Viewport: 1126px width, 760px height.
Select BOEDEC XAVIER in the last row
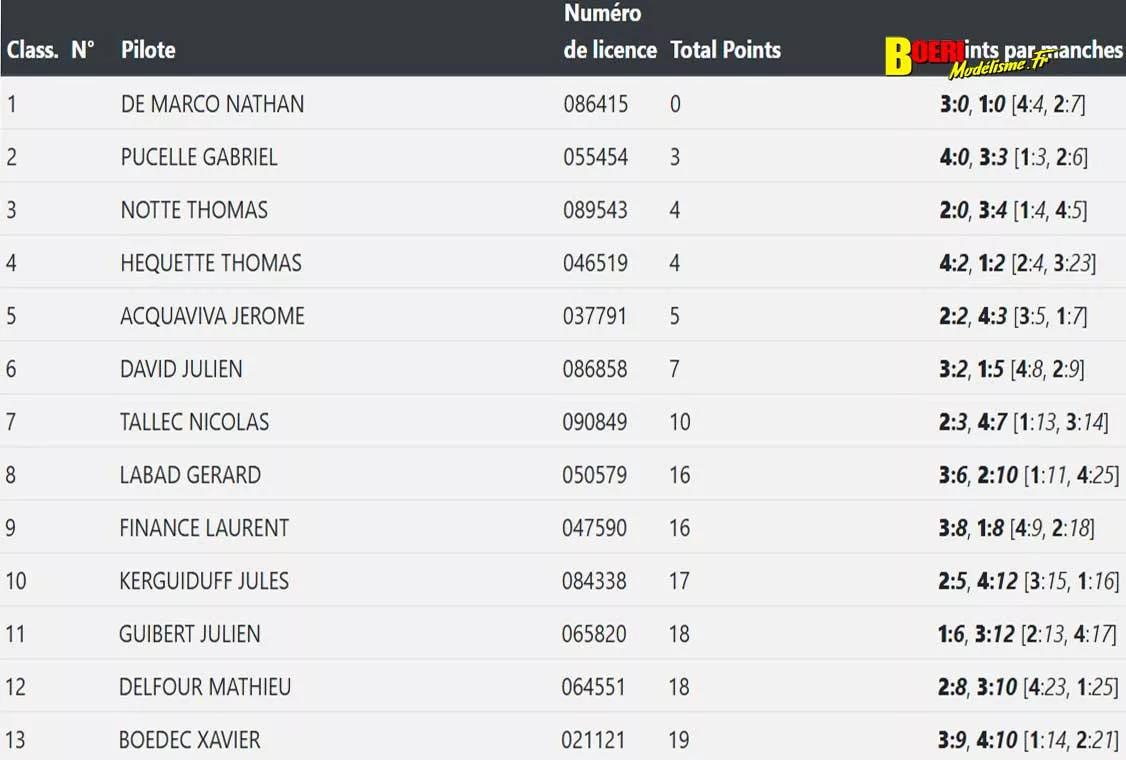(190, 740)
